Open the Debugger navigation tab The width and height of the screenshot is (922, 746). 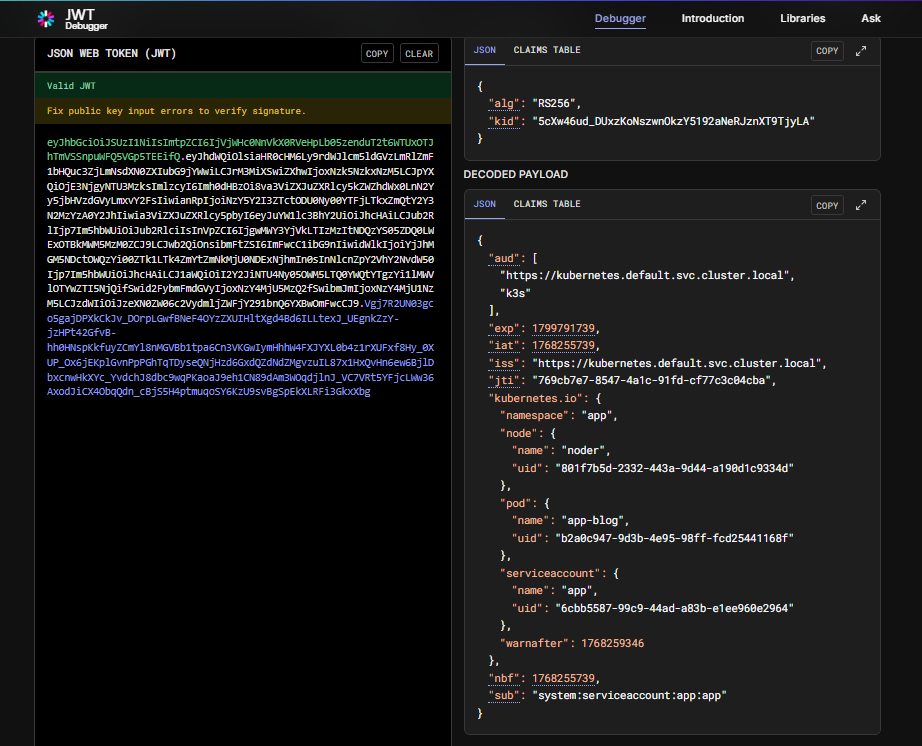coord(620,18)
